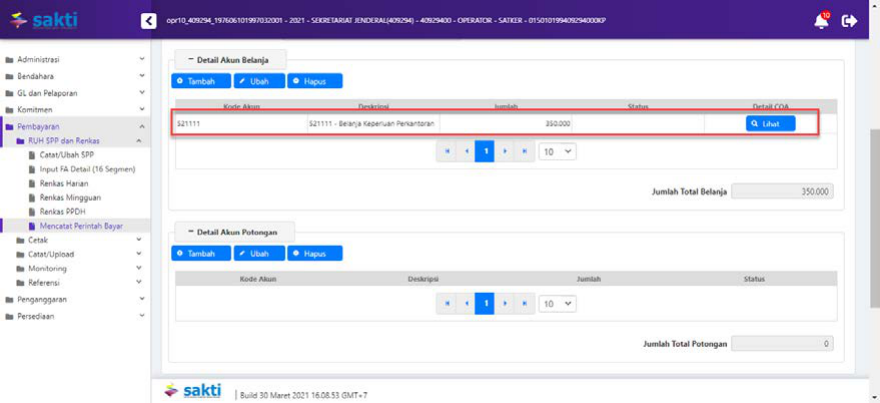Click Hapus in Detail Akun Potongan
880x403 pixels.
pos(315,254)
